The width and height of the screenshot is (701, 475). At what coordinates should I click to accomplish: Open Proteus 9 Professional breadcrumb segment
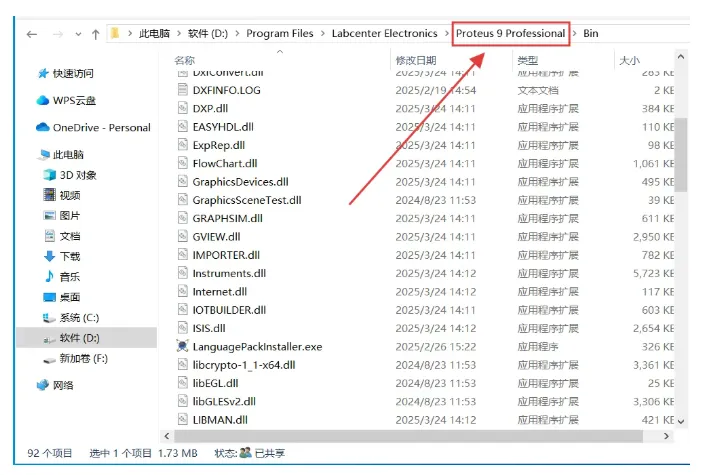pyautogui.click(x=511, y=34)
